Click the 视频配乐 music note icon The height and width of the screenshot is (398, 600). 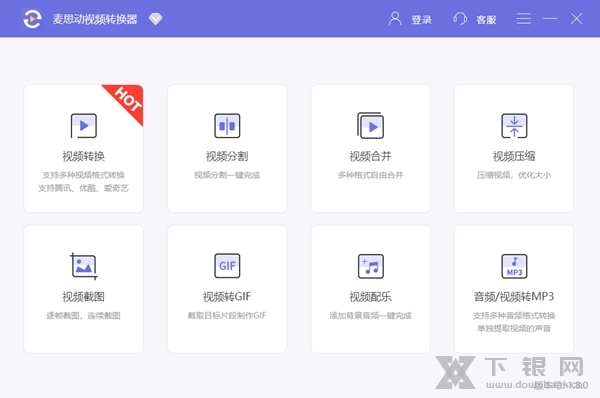pos(370,266)
